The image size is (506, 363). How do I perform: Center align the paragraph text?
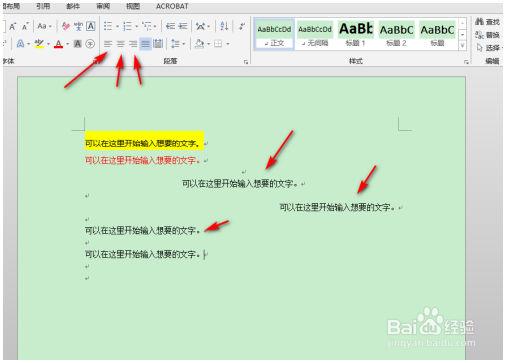click(x=120, y=44)
